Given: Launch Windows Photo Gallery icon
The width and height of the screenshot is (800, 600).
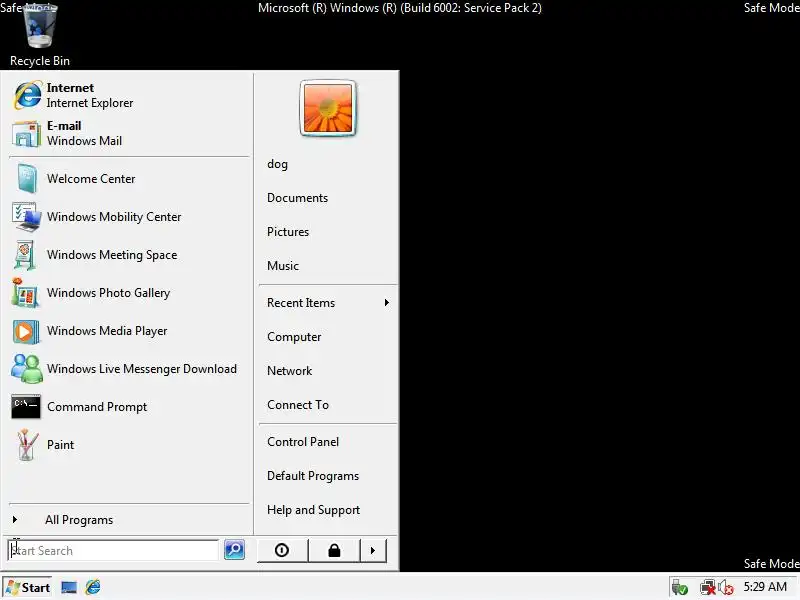Looking at the screenshot, I should point(25,293).
